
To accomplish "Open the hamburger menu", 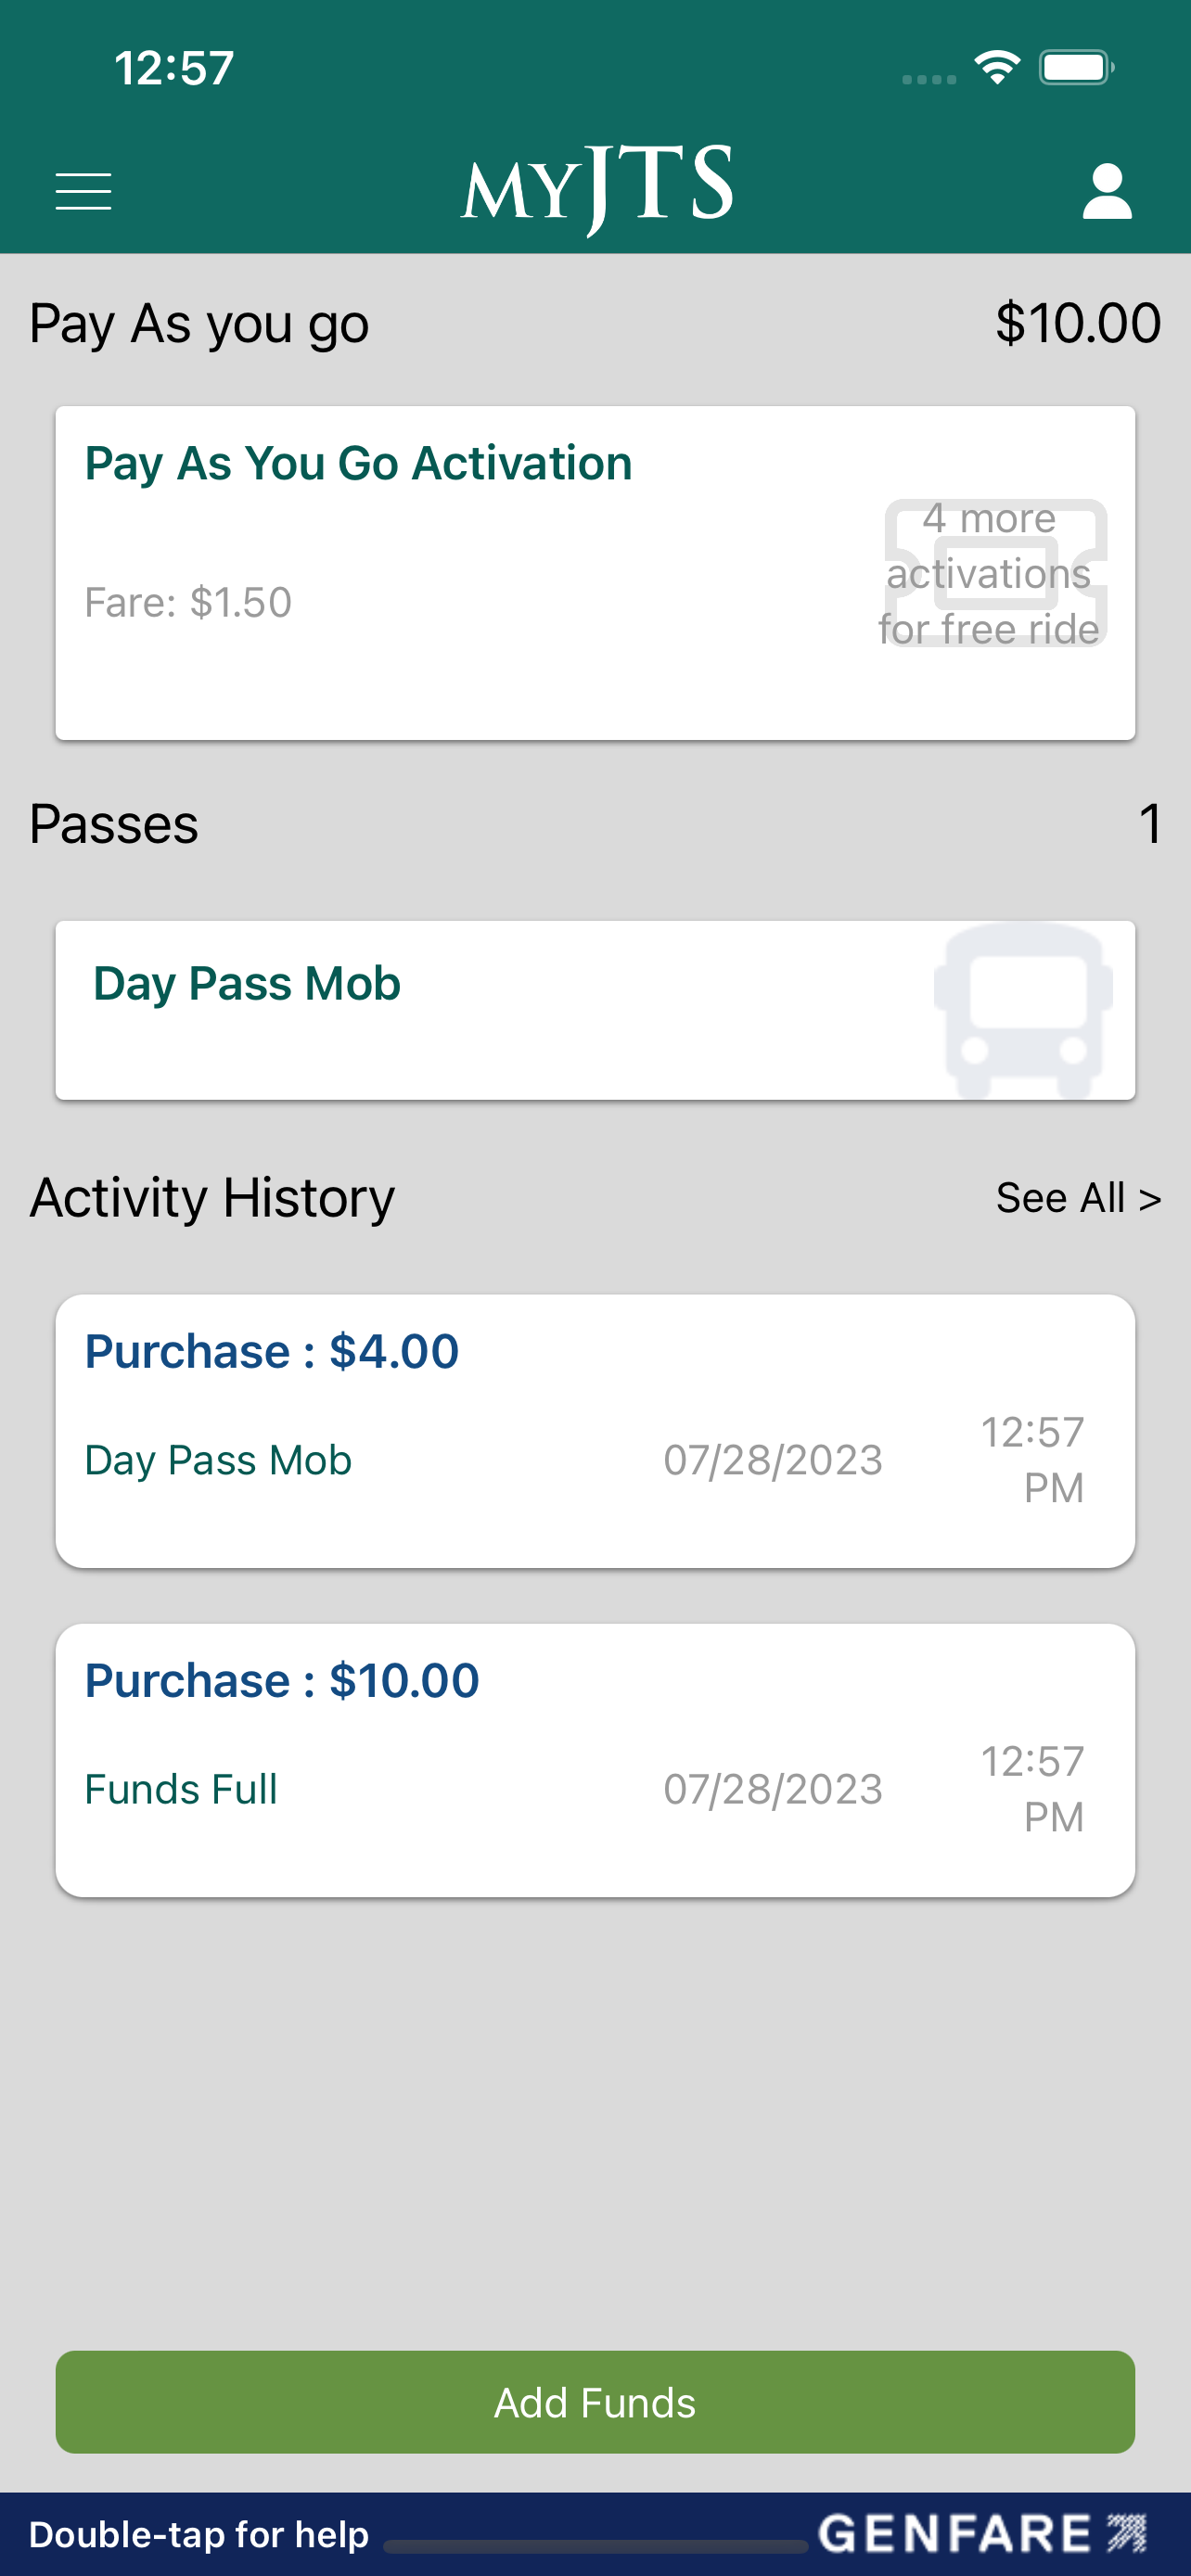I will pyautogui.click(x=83, y=191).
